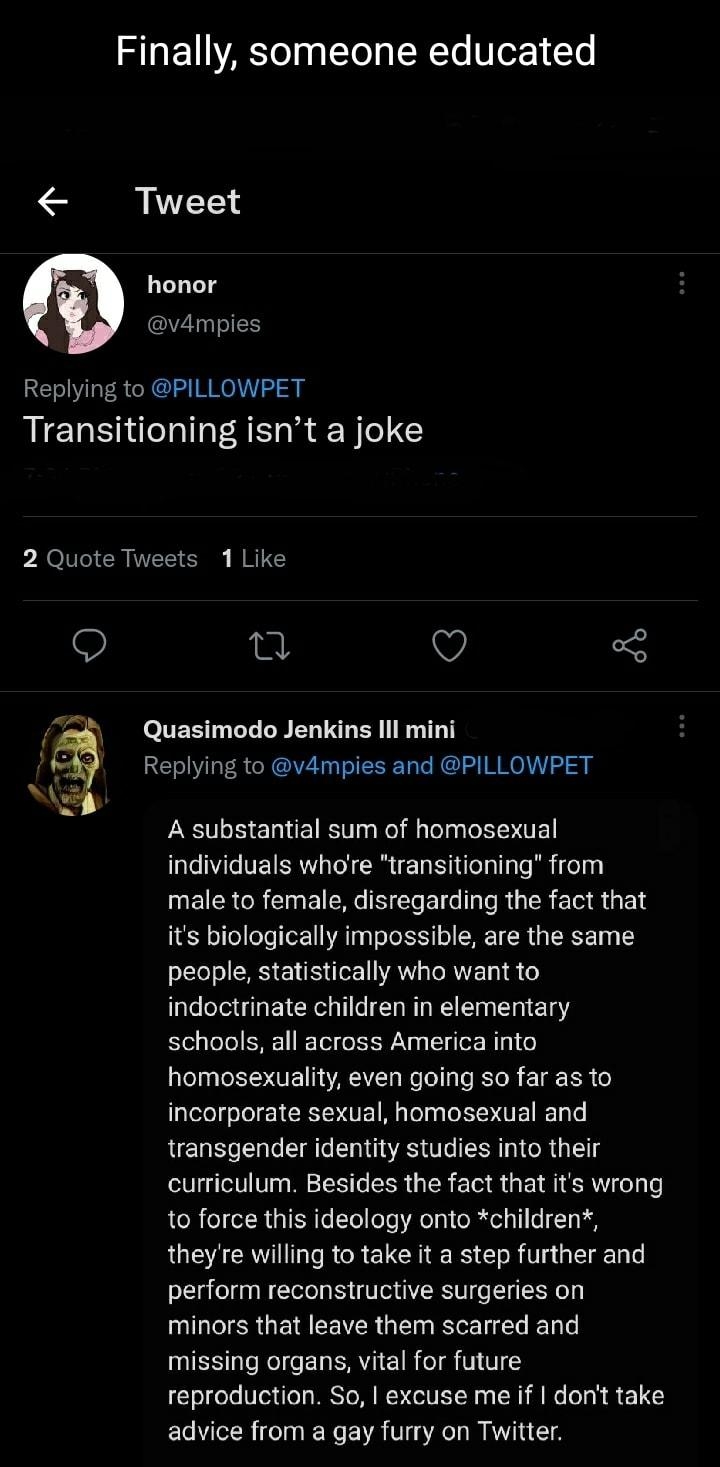Click Quasimodo's zombie profile picture
The image size is (720, 1467).
[x=70, y=763]
